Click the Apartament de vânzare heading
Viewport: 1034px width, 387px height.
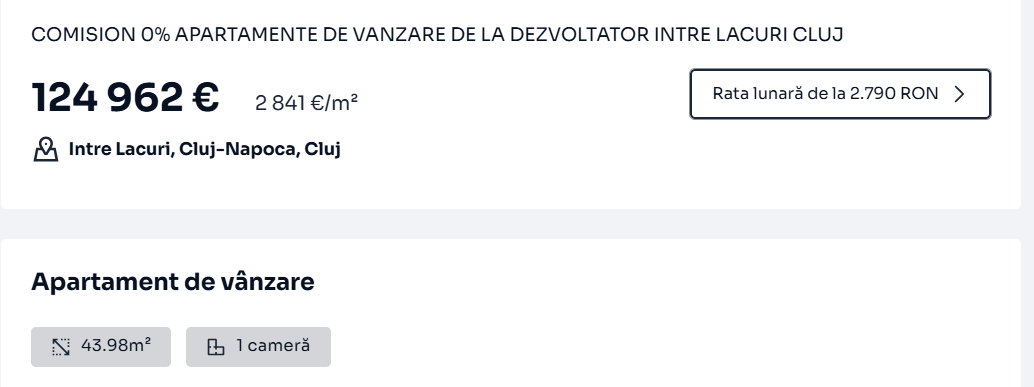point(173,282)
